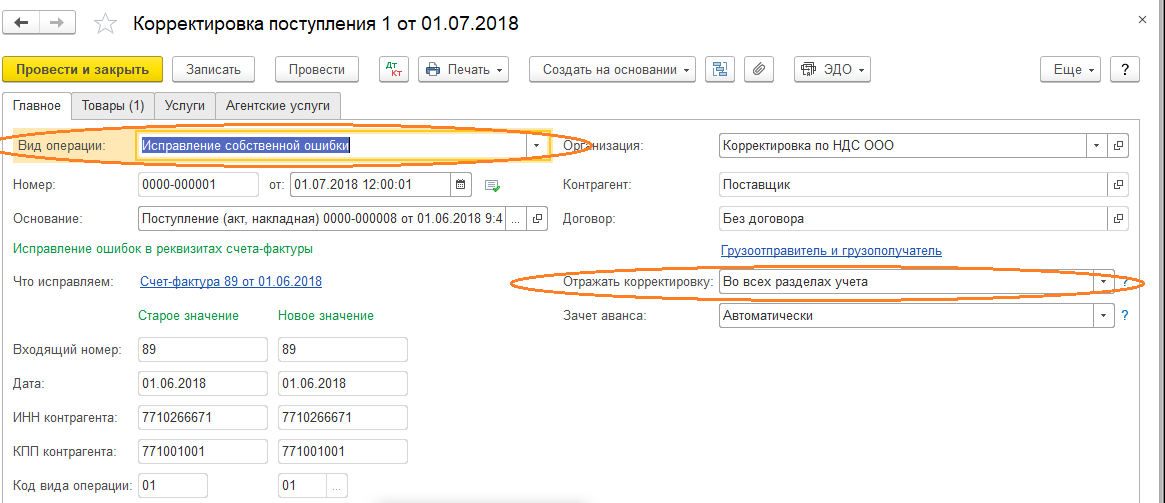The image size is (1165, 503).
Task: Click old value ИНН контрагента 7710266671
Action: pyautogui.click(x=203, y=417)
